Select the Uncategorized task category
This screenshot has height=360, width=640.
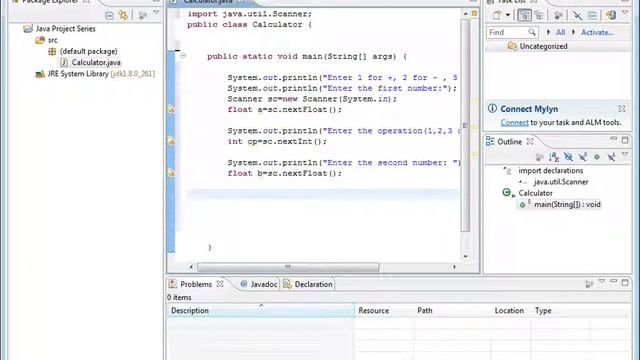click(x=543, y=46)
